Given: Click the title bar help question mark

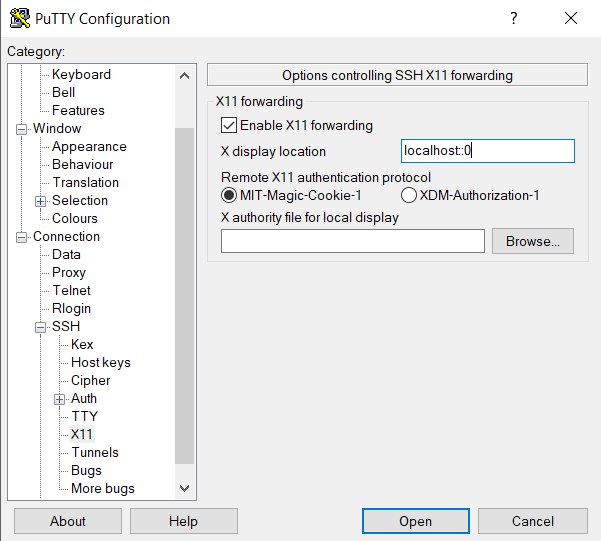Looking at the screenshot, I should click(513, 19).
